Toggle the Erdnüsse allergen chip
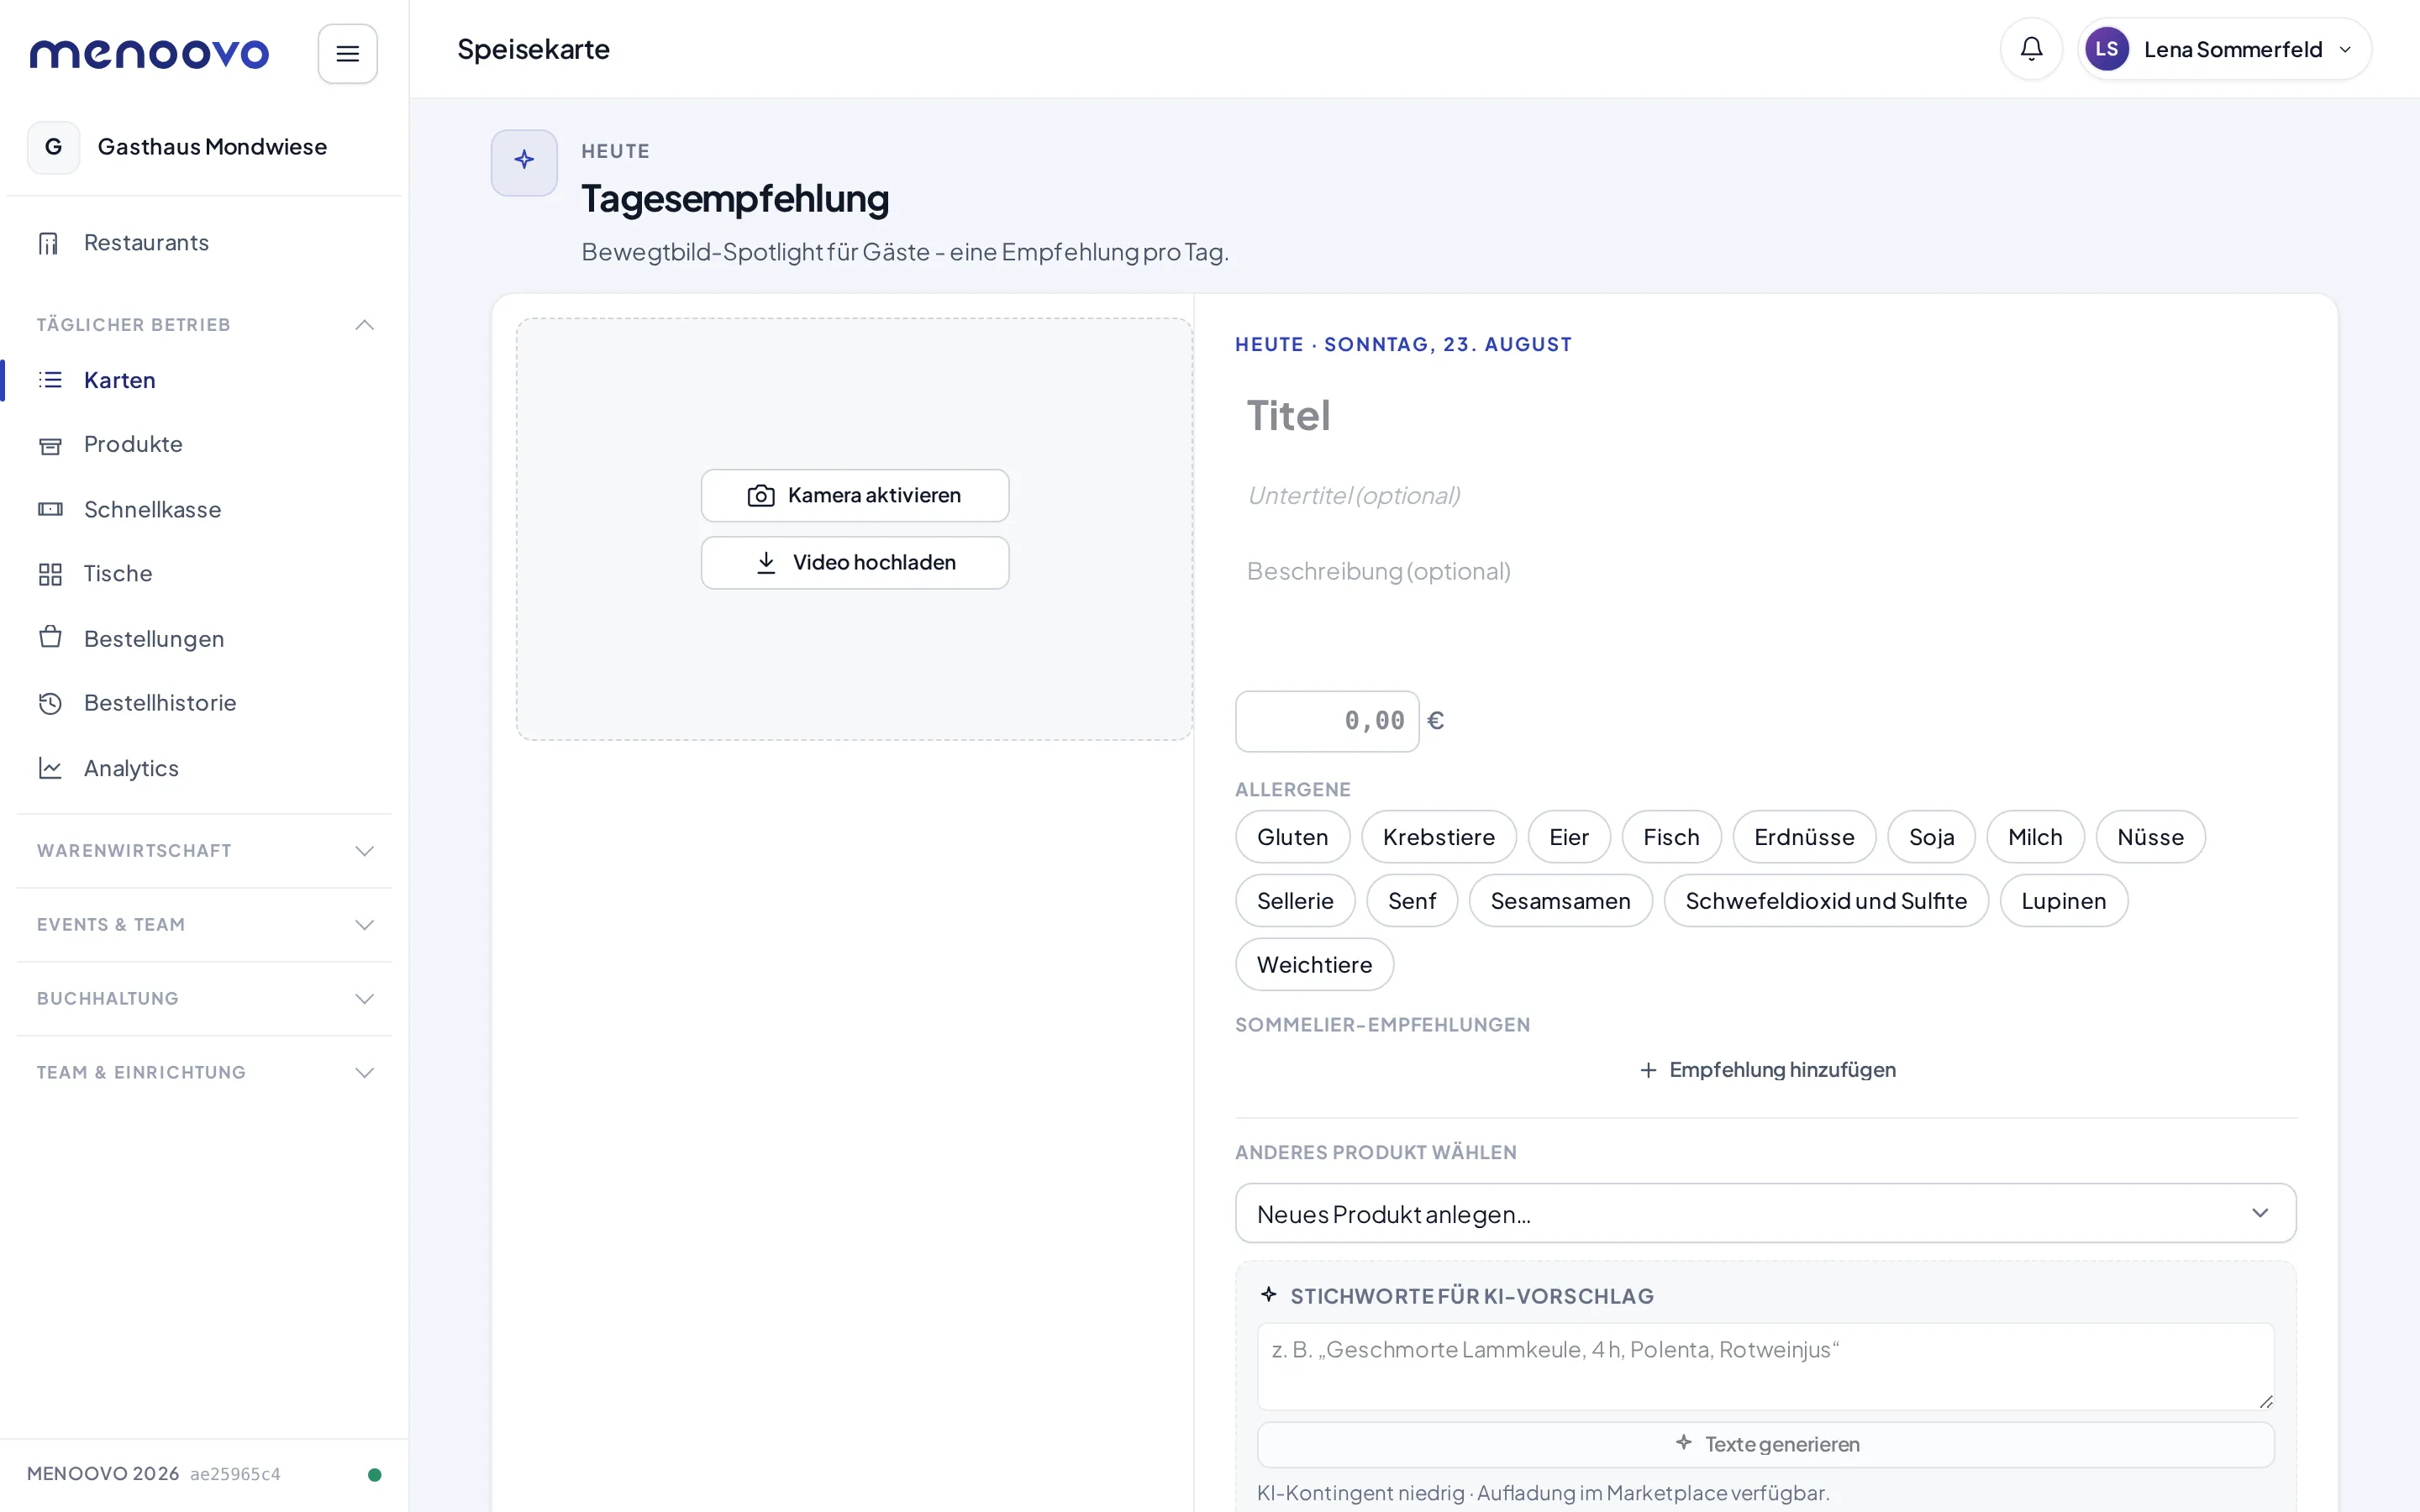2420x1512 pixels. click(1804, 837)
